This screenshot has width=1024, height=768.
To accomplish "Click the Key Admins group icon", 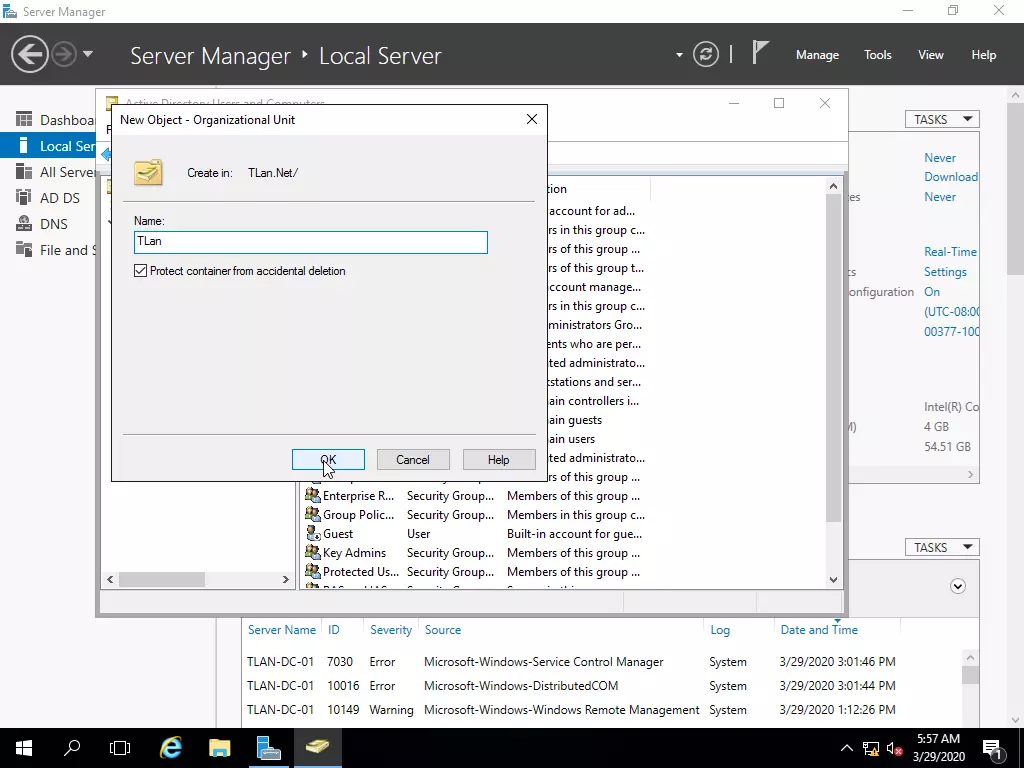I will [x=313, y=552].
